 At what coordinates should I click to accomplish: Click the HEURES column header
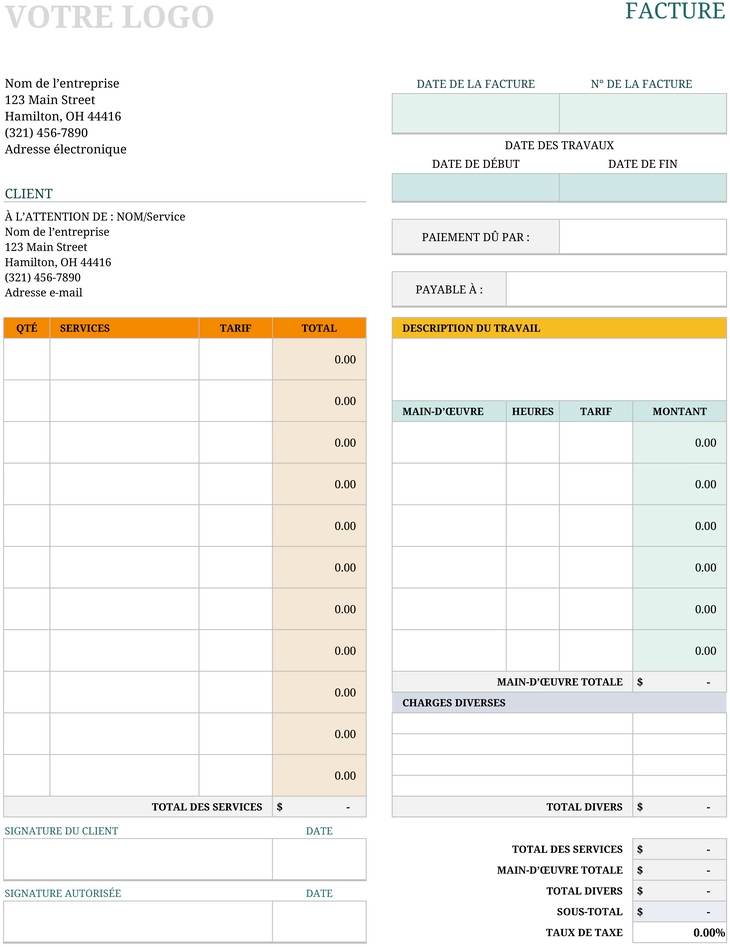point(533,411)
